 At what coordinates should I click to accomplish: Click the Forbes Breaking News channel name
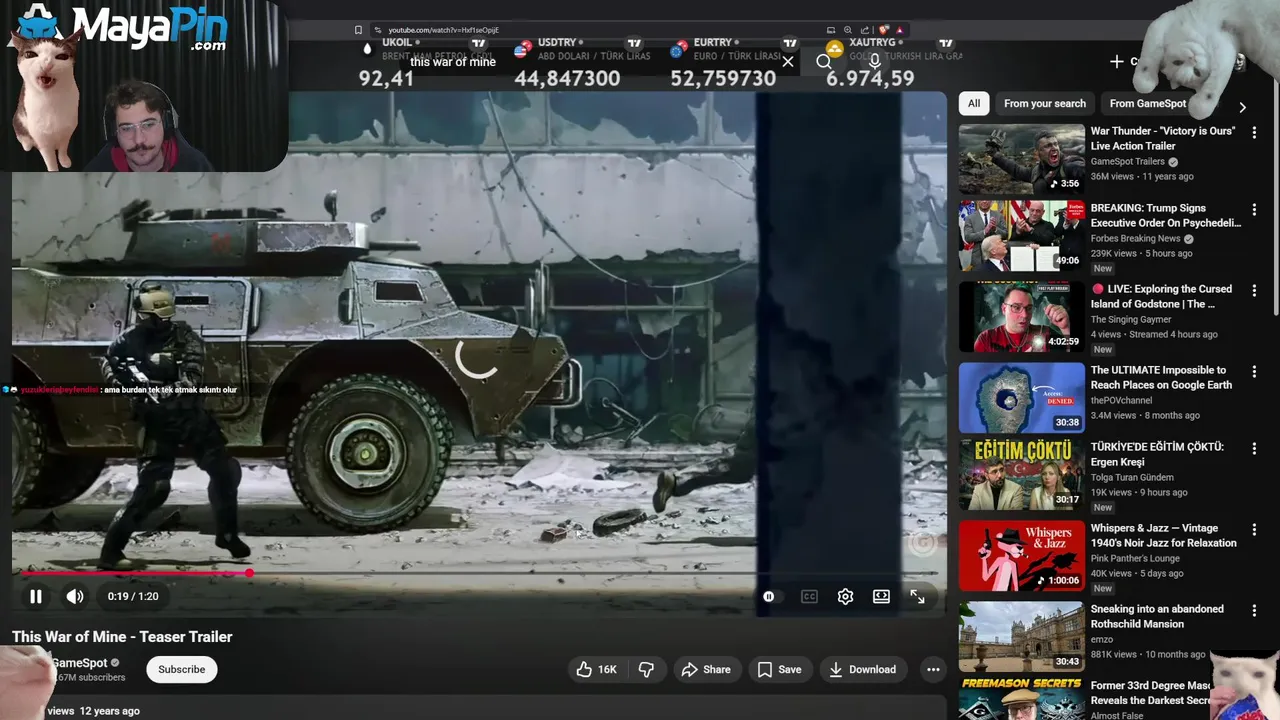tap(1136, 239)
